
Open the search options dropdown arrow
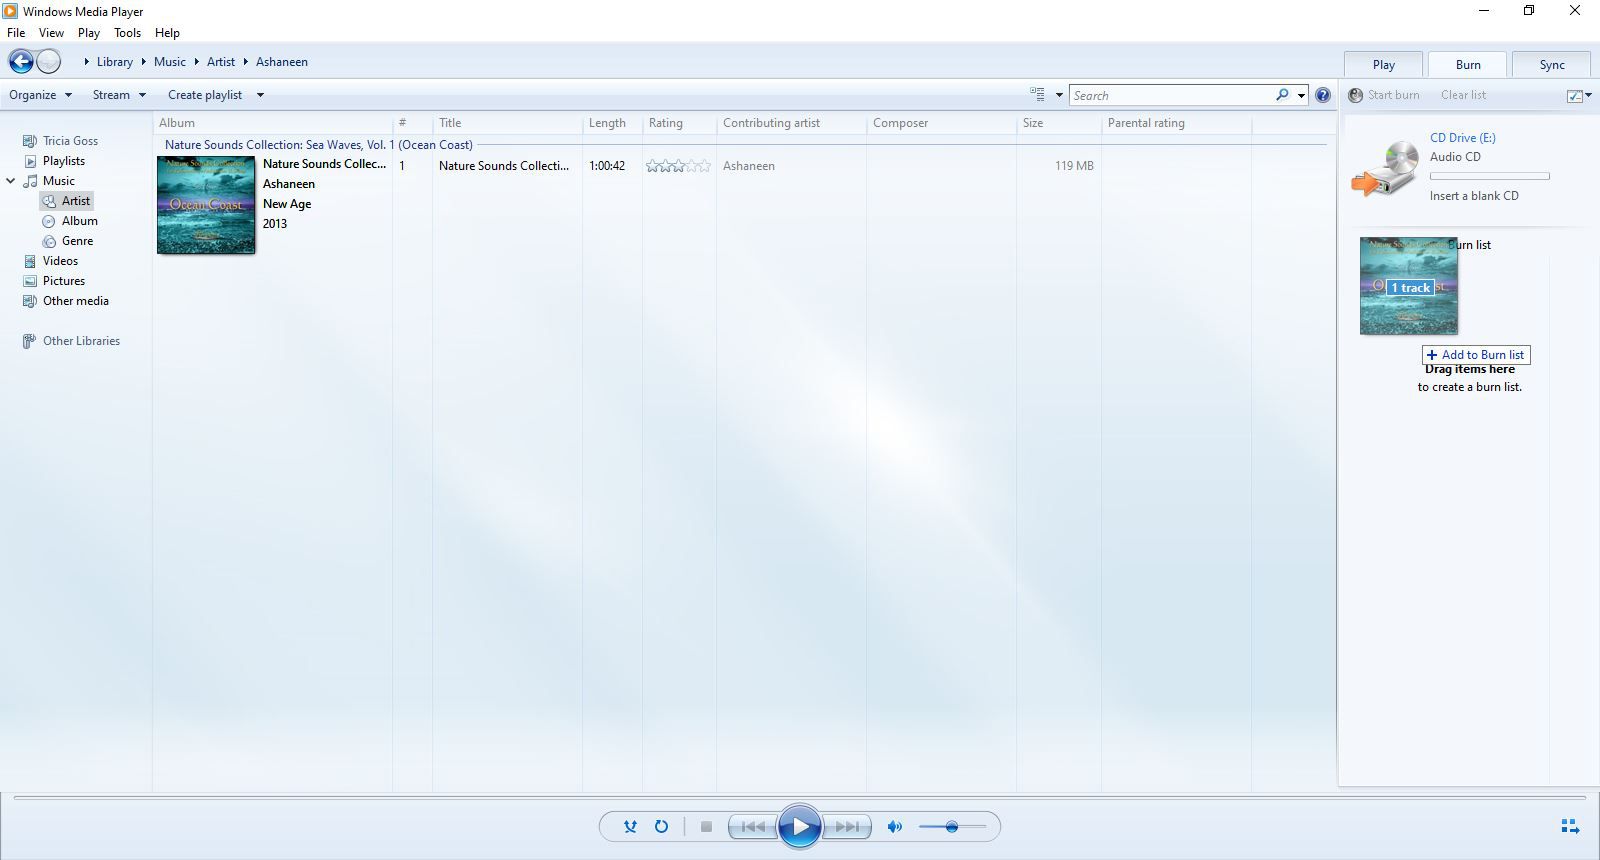[x=1301, y=95]
